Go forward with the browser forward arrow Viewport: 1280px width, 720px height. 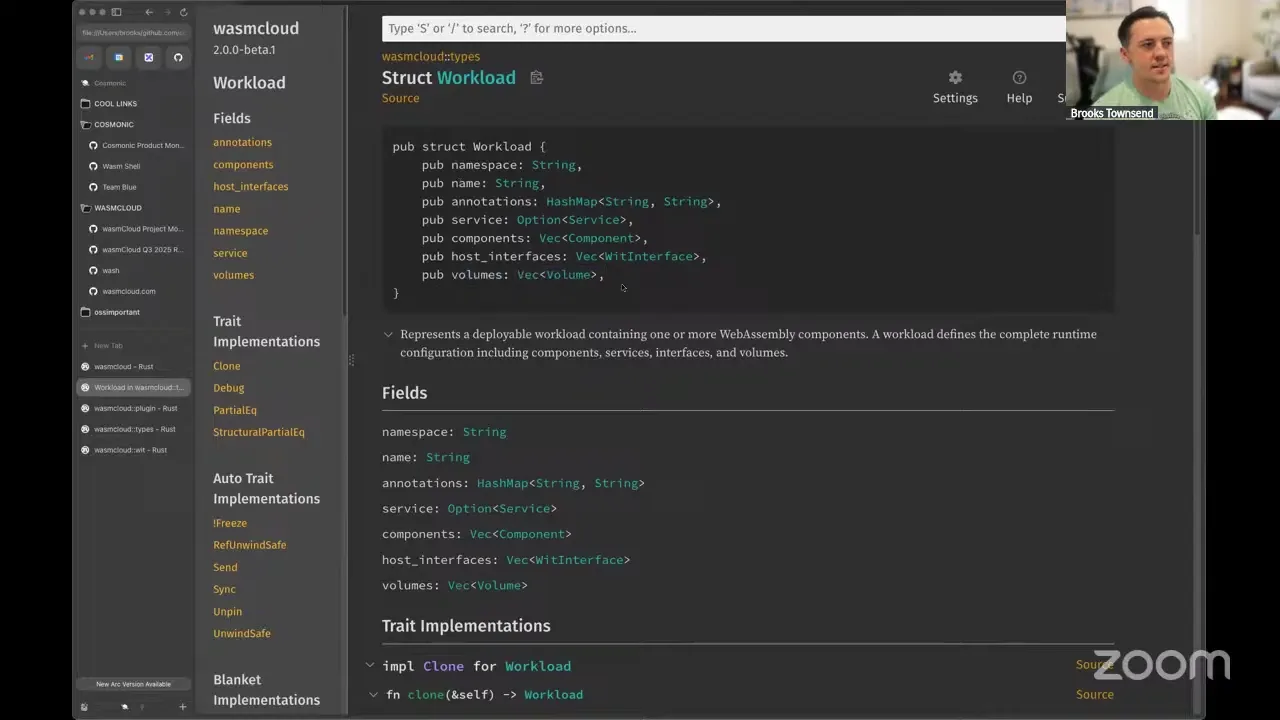pyautogui.click(x=166, y=12)
